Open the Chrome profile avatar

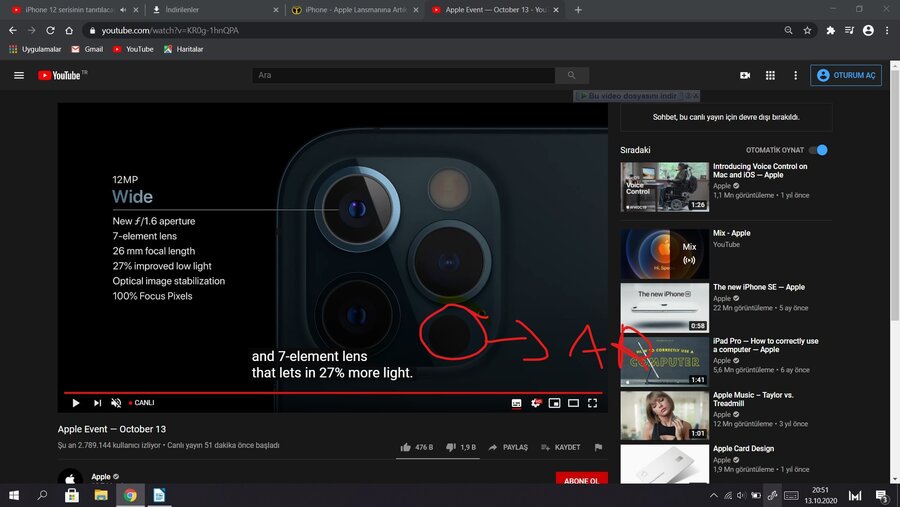tap(868, 30)
